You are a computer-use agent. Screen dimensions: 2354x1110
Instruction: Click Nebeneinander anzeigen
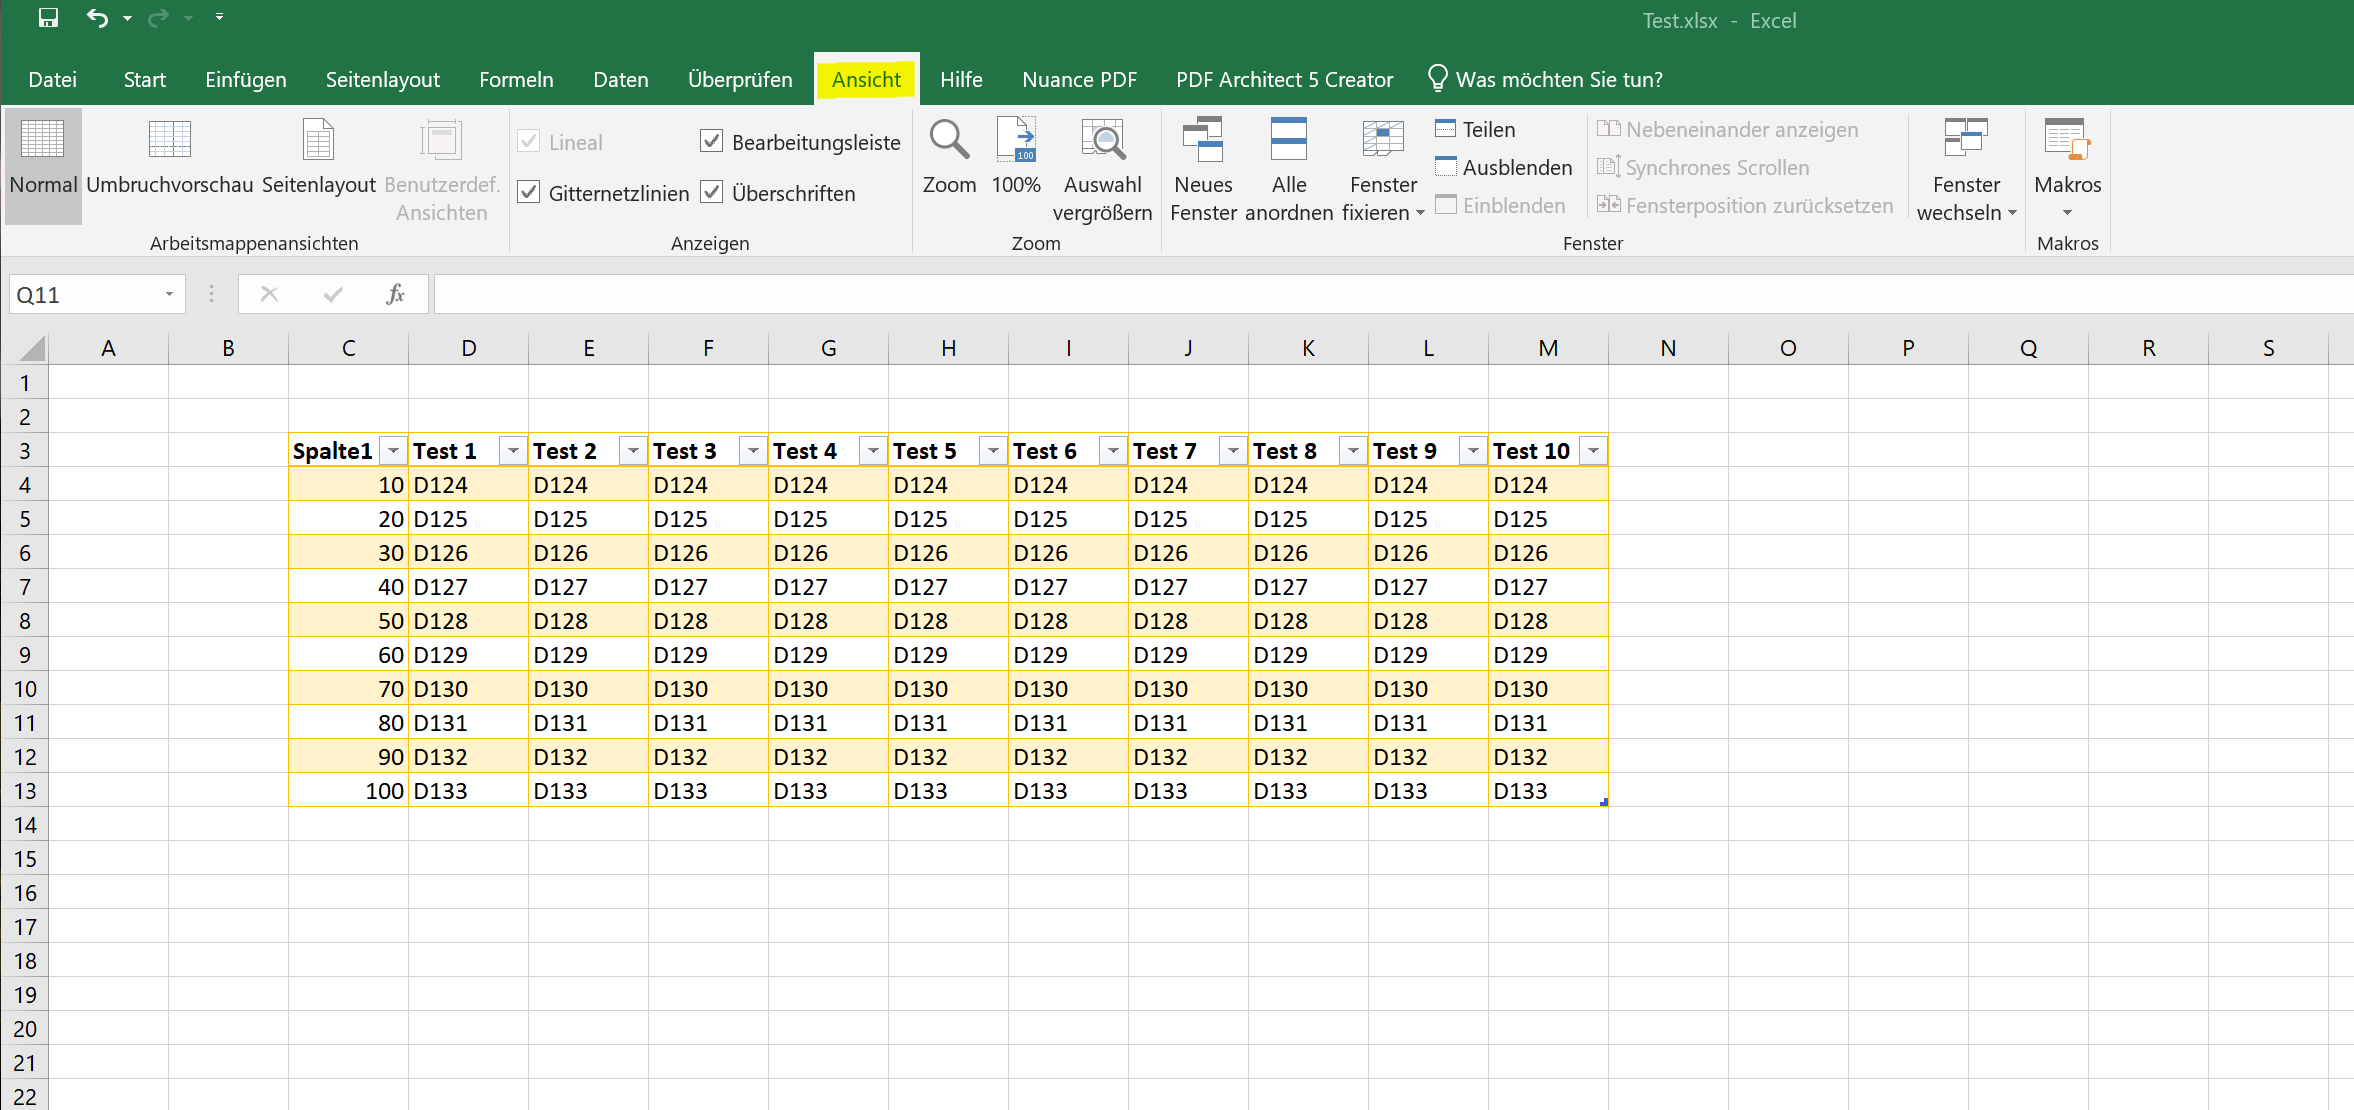point(1727,130)
